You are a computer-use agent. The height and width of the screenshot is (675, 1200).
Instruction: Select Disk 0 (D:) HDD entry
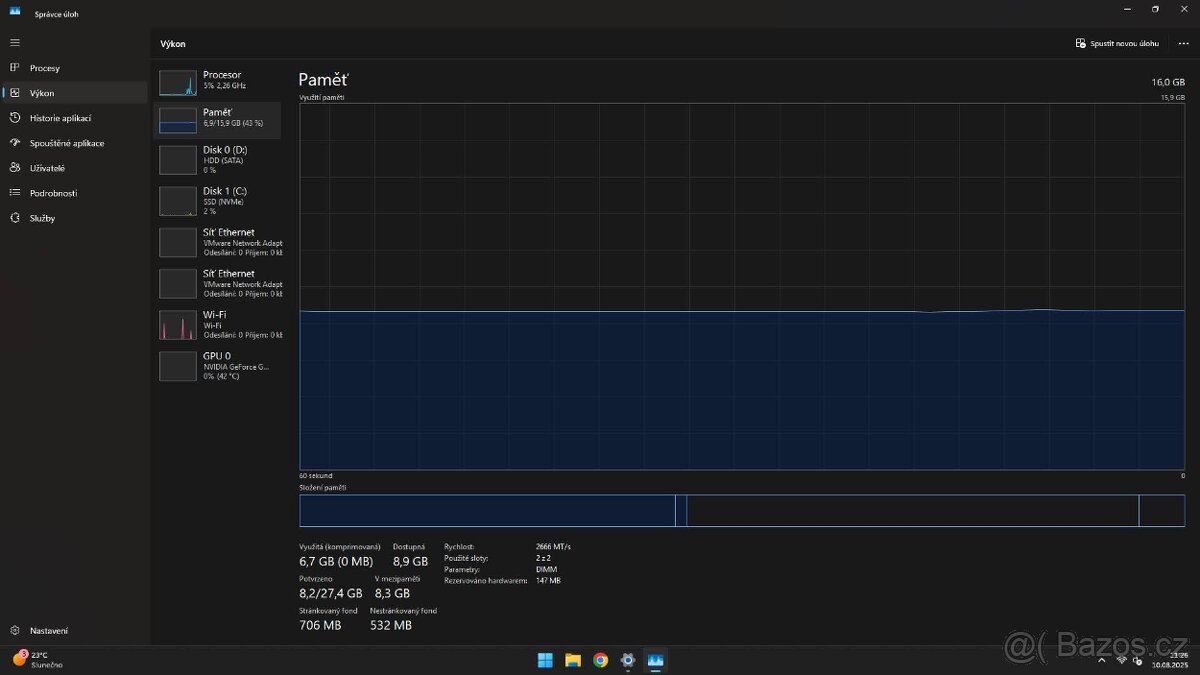tap(218, 160)
